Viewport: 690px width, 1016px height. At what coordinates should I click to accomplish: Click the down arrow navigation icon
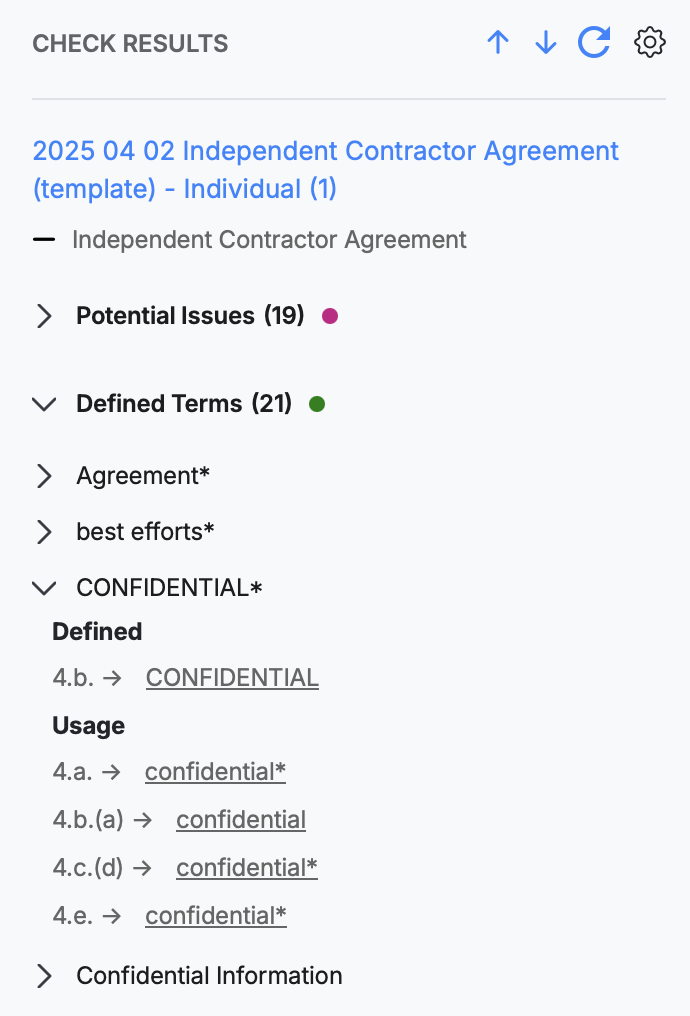point(545,42)
